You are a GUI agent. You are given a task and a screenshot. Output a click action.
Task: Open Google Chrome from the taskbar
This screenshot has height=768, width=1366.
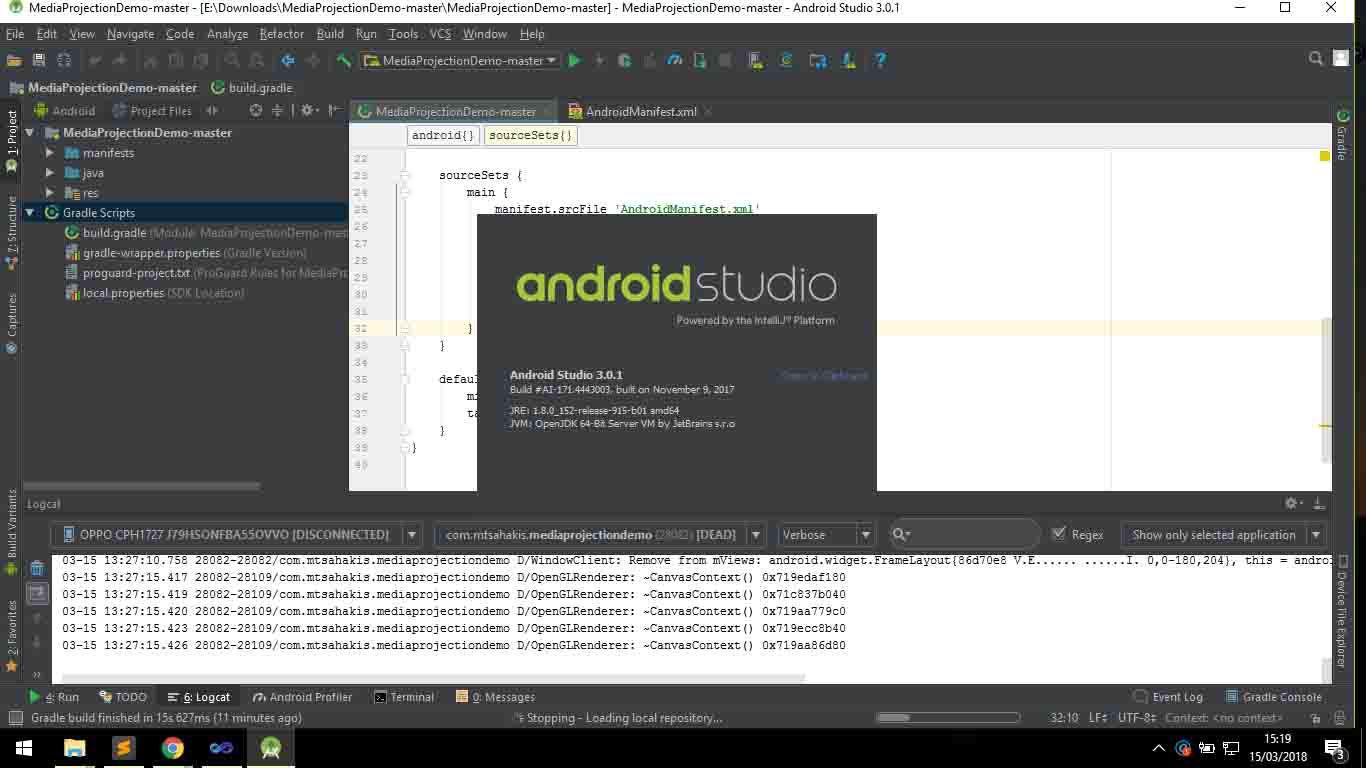click(173, 747)
